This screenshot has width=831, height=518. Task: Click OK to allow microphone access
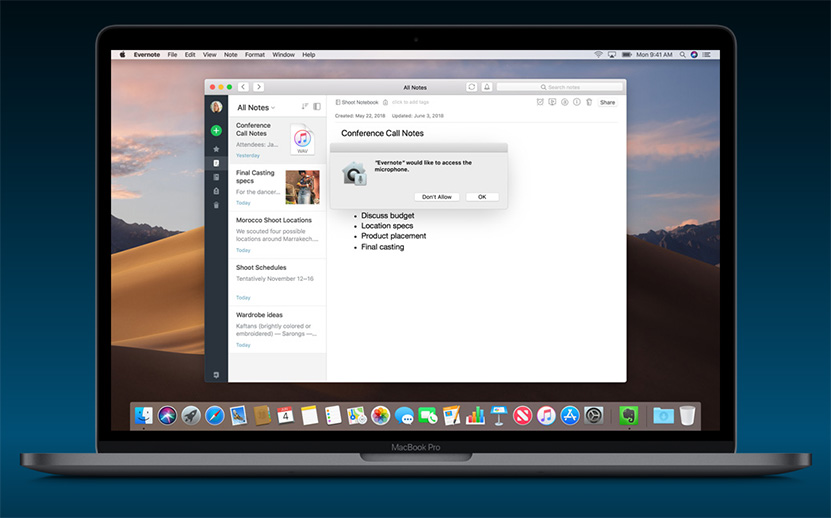482,197
